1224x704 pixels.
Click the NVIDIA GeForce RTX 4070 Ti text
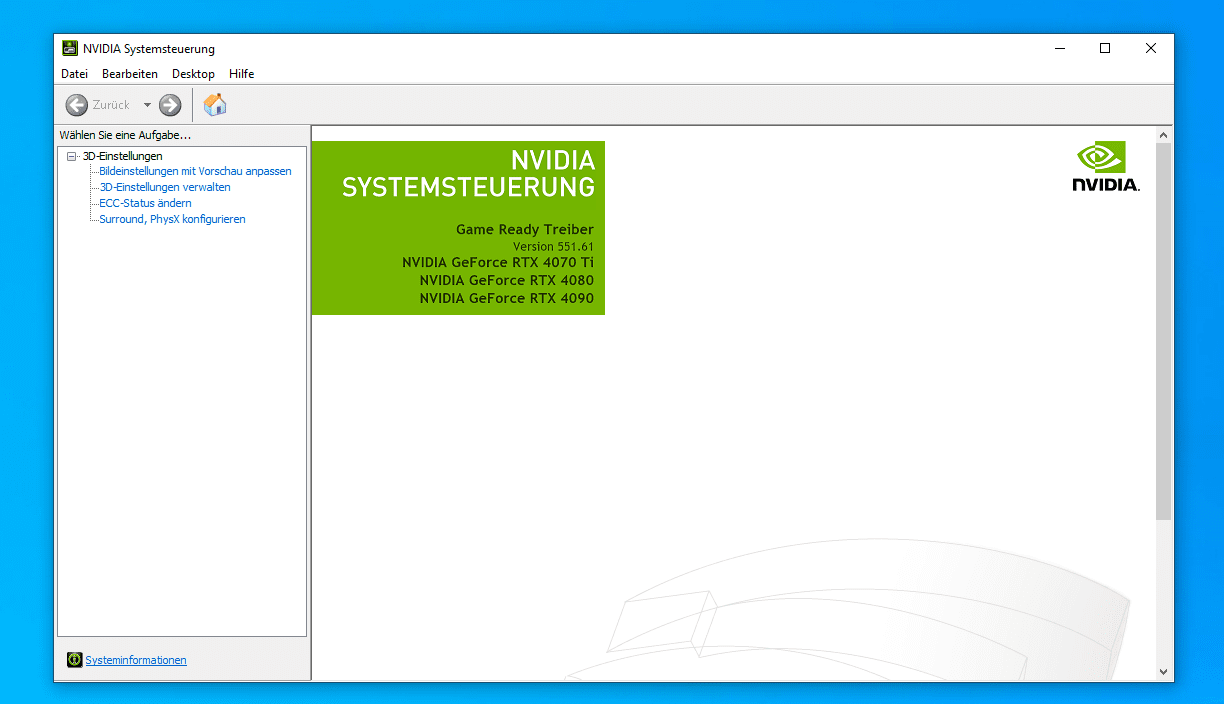point(498,262)
